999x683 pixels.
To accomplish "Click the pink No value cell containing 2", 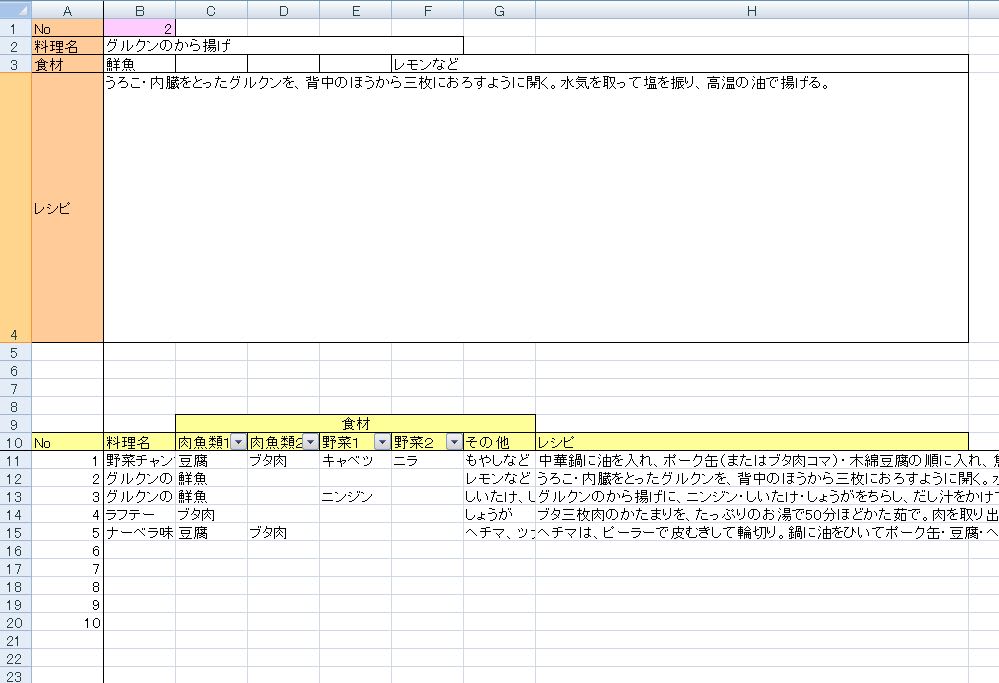I will coord(139,28).
